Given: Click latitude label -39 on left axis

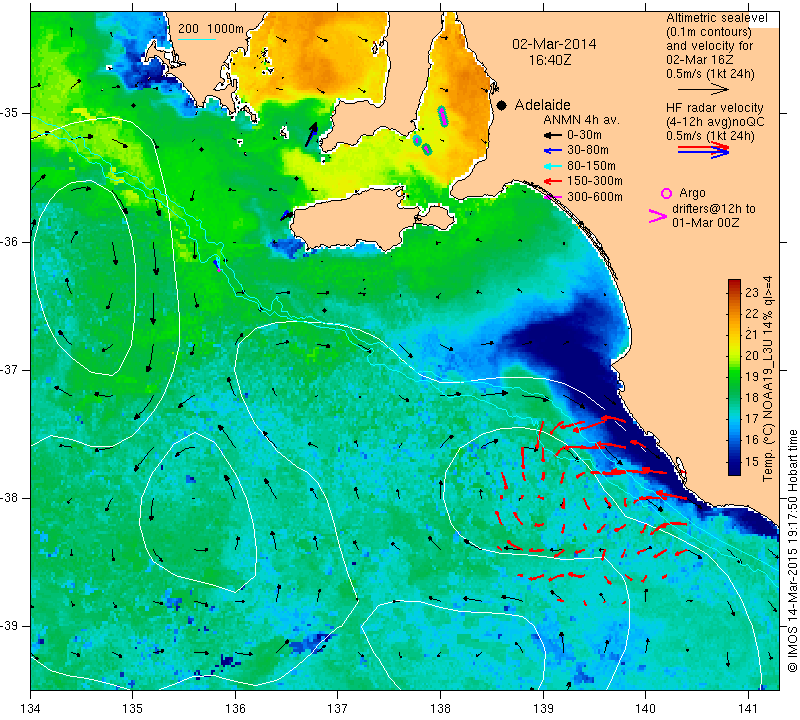Looking at the screenshot, I should coord(11,626).
